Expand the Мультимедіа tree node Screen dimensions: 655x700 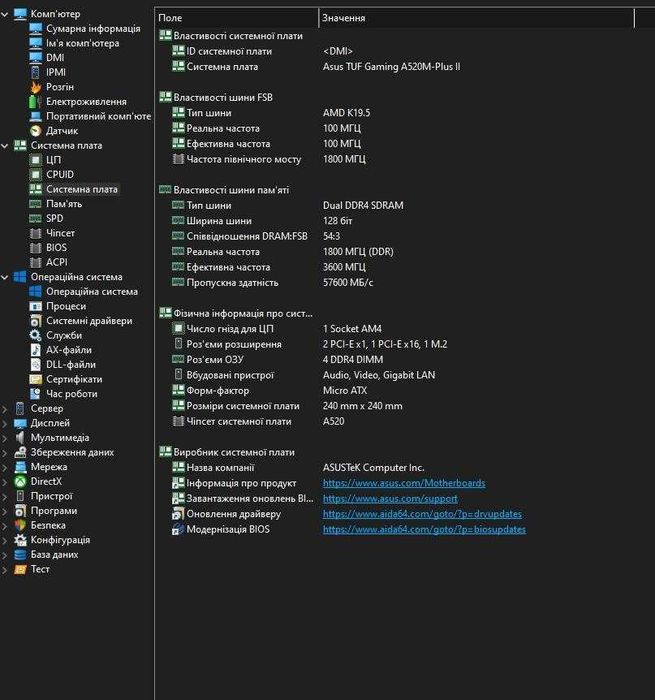point(5,438)
